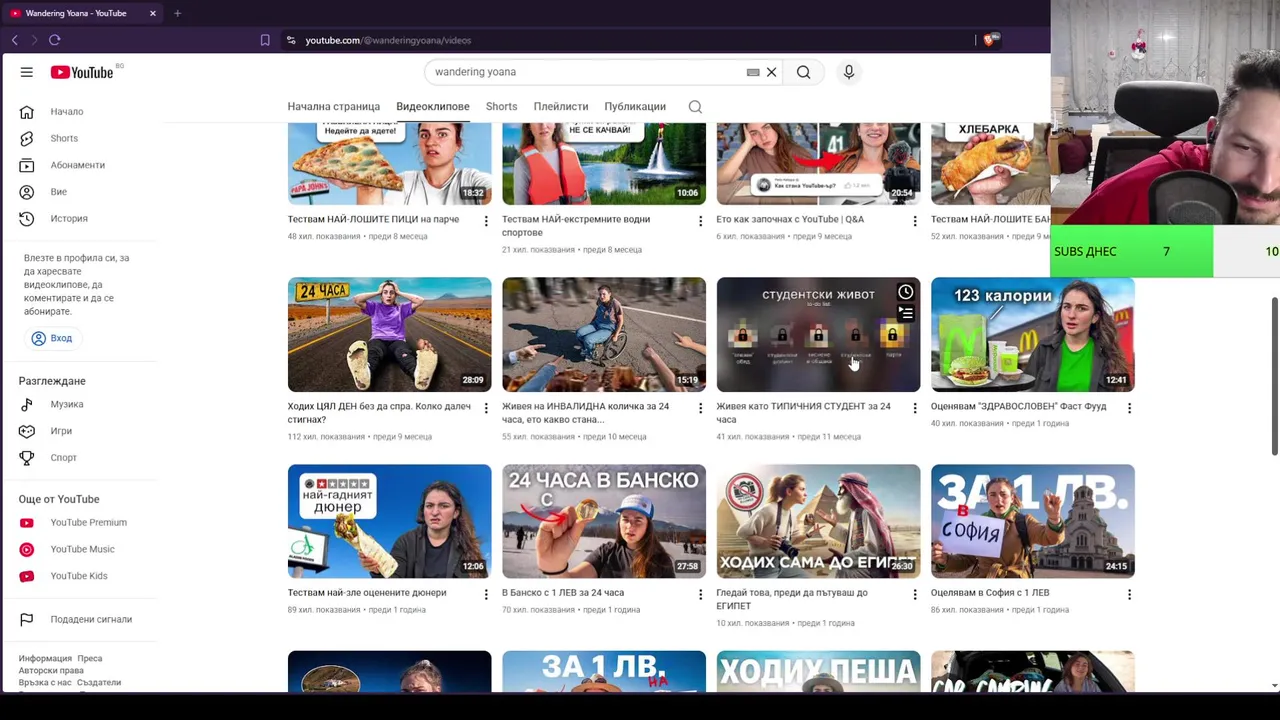The image size is (1280, 720).
Task: Bookmark the page with the bookmark icon
Action: point(265,40)
